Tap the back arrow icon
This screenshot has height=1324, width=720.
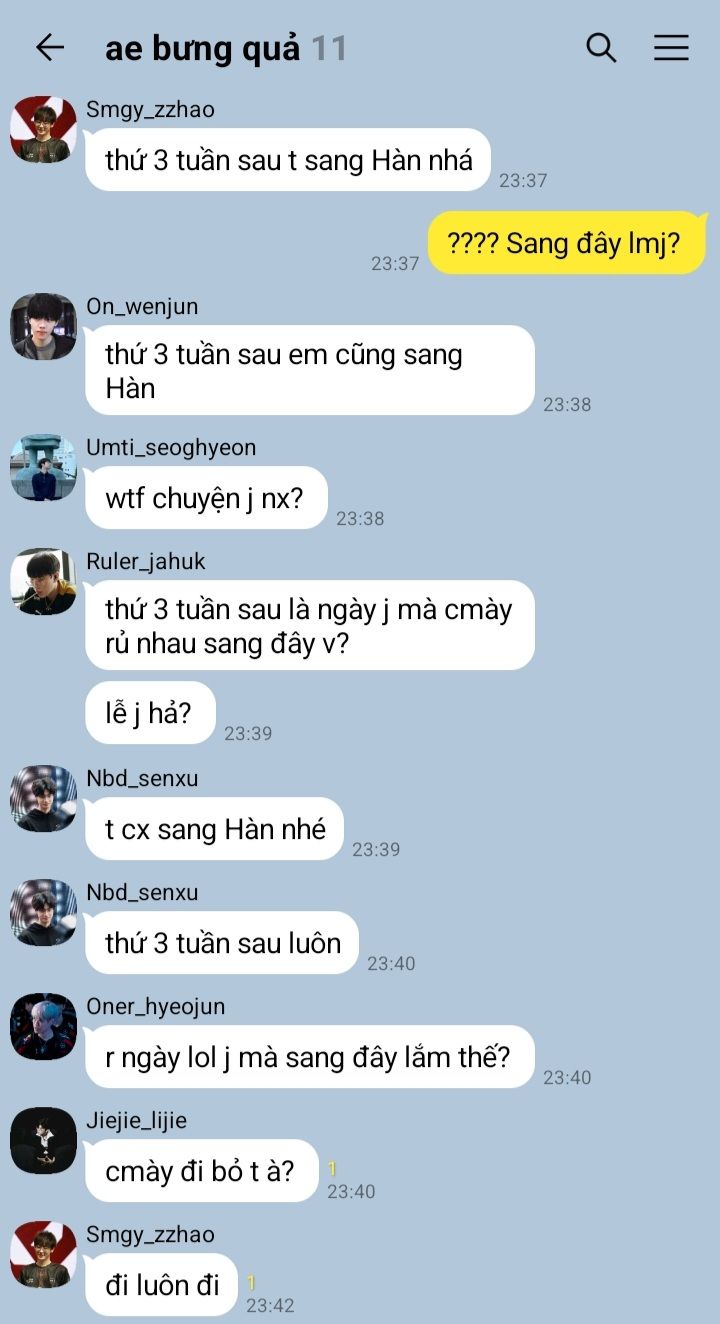[49, 47]
